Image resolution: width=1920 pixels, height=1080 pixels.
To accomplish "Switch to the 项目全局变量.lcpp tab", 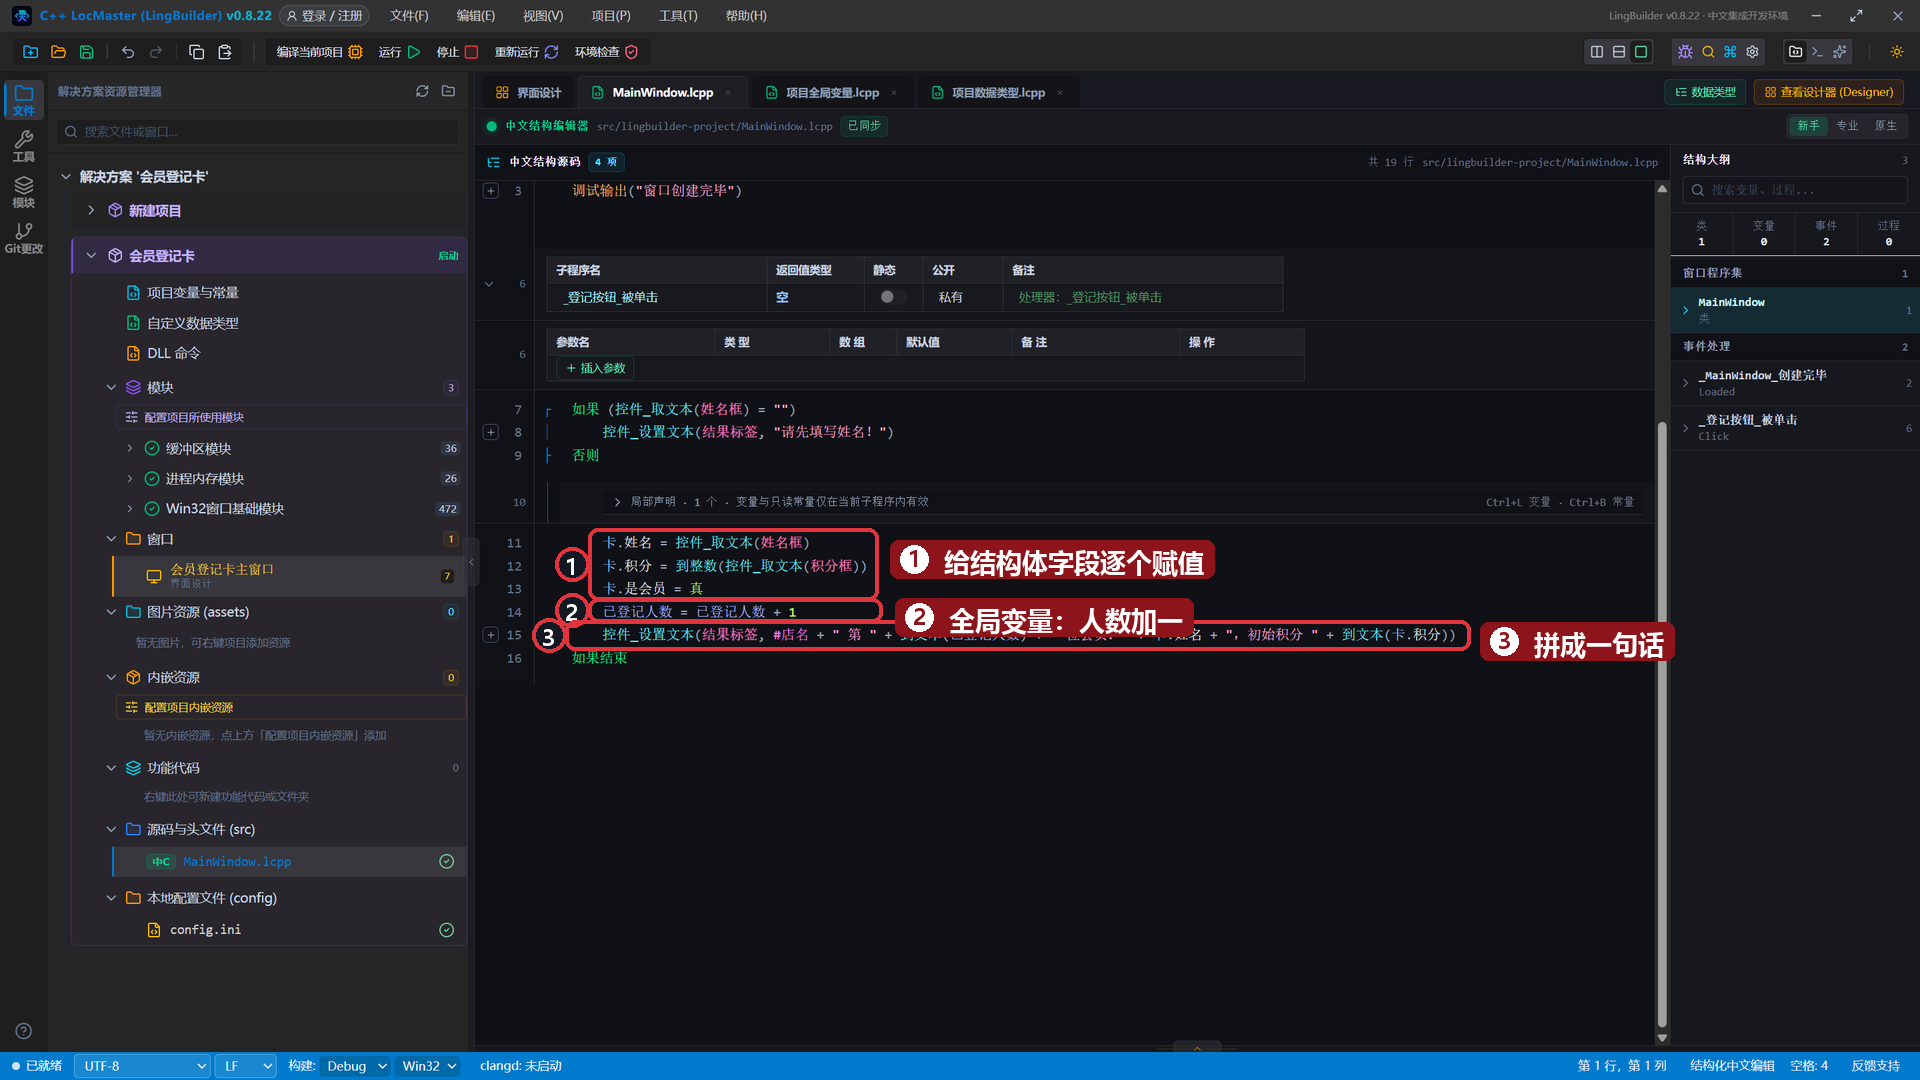I will coord(831,92).
